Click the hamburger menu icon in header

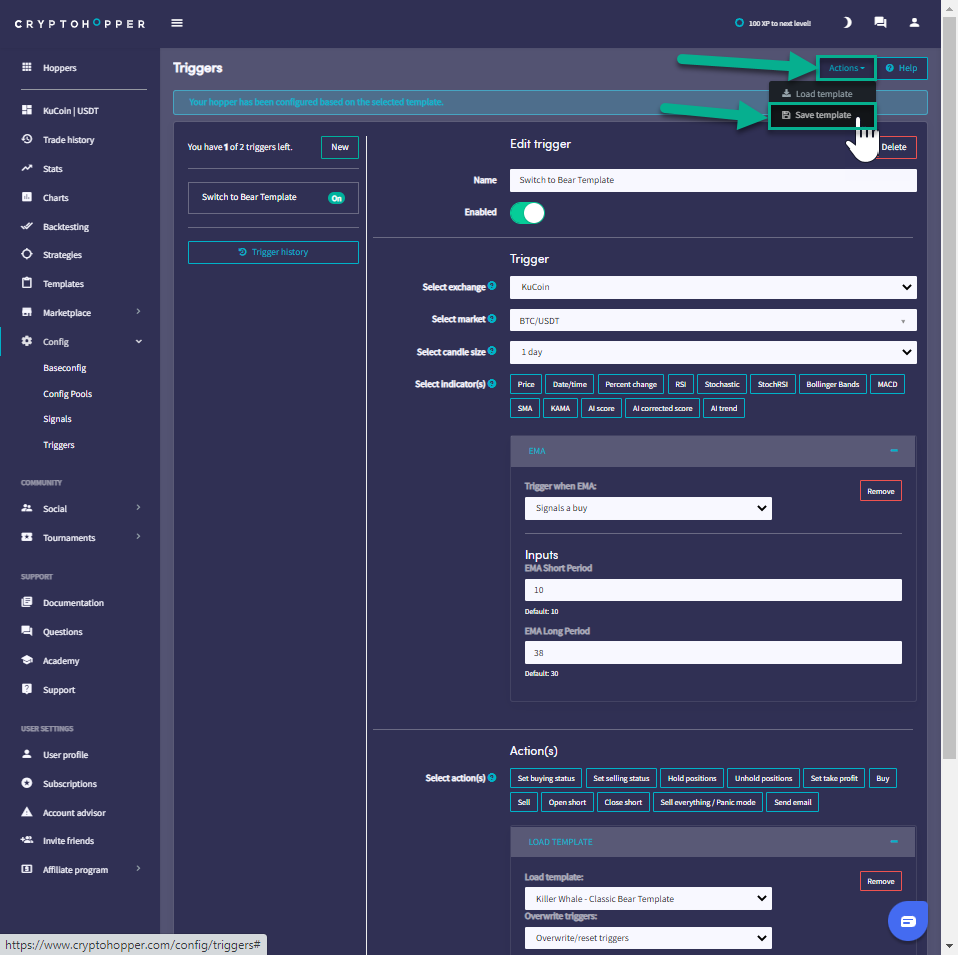pyautogui.click(x=177, y=23)
